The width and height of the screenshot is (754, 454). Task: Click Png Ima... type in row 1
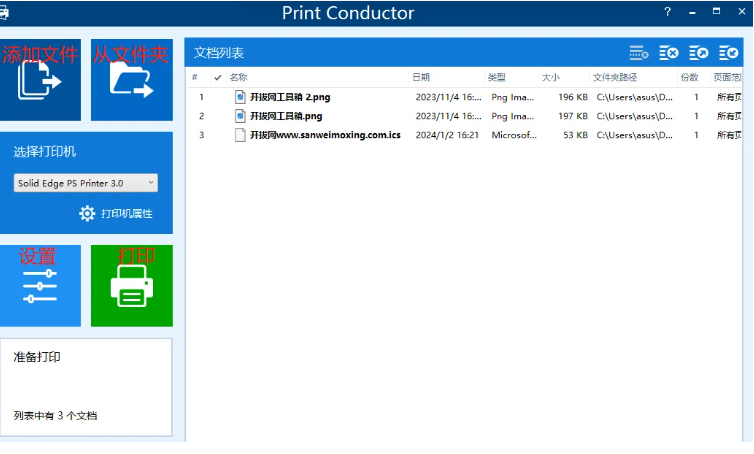click(513, 97)
